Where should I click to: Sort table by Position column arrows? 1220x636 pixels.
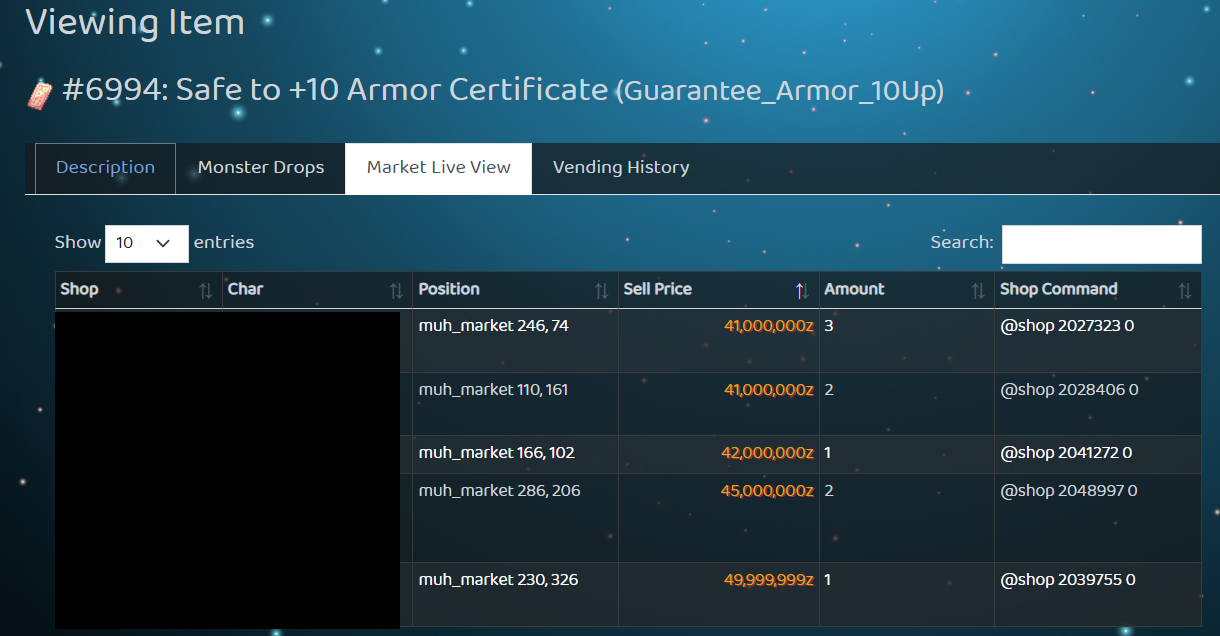click(601, 291)
